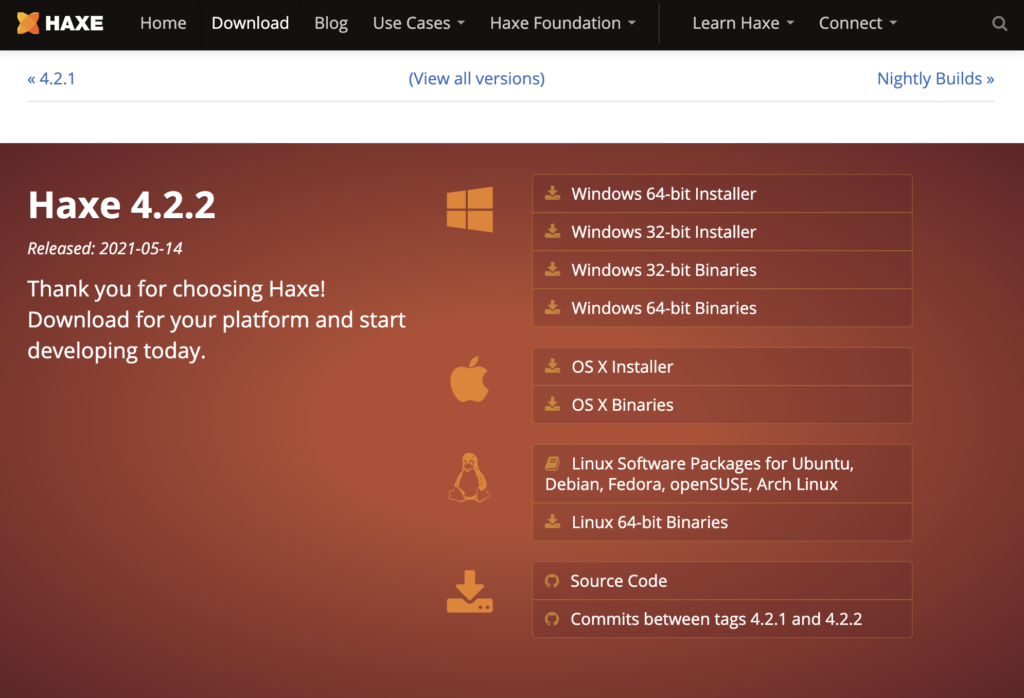
Task: Click the Released: 2021-05-14 text
Action: (105, 248)
